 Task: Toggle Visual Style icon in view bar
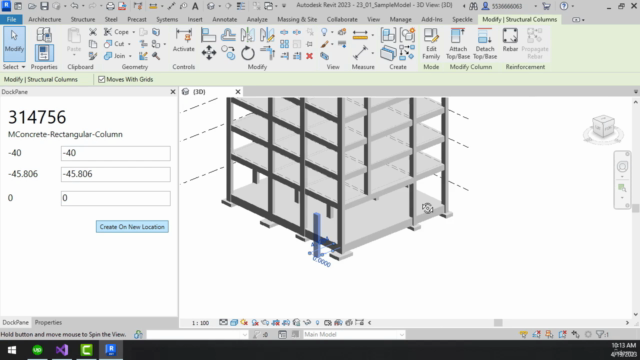(234, 322)
